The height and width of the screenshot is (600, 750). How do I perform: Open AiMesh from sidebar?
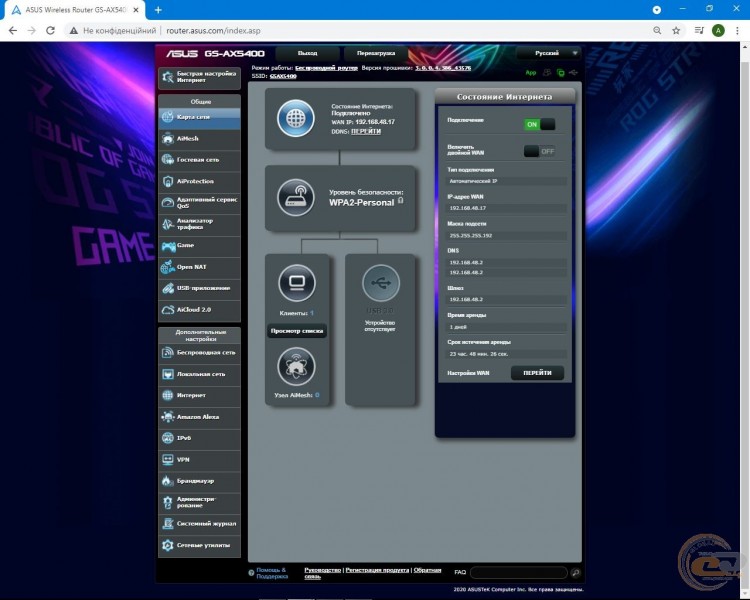click(199, 139)
